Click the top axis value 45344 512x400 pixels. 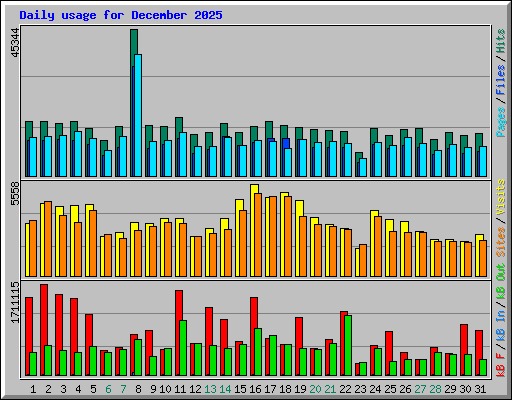[15, 43]
